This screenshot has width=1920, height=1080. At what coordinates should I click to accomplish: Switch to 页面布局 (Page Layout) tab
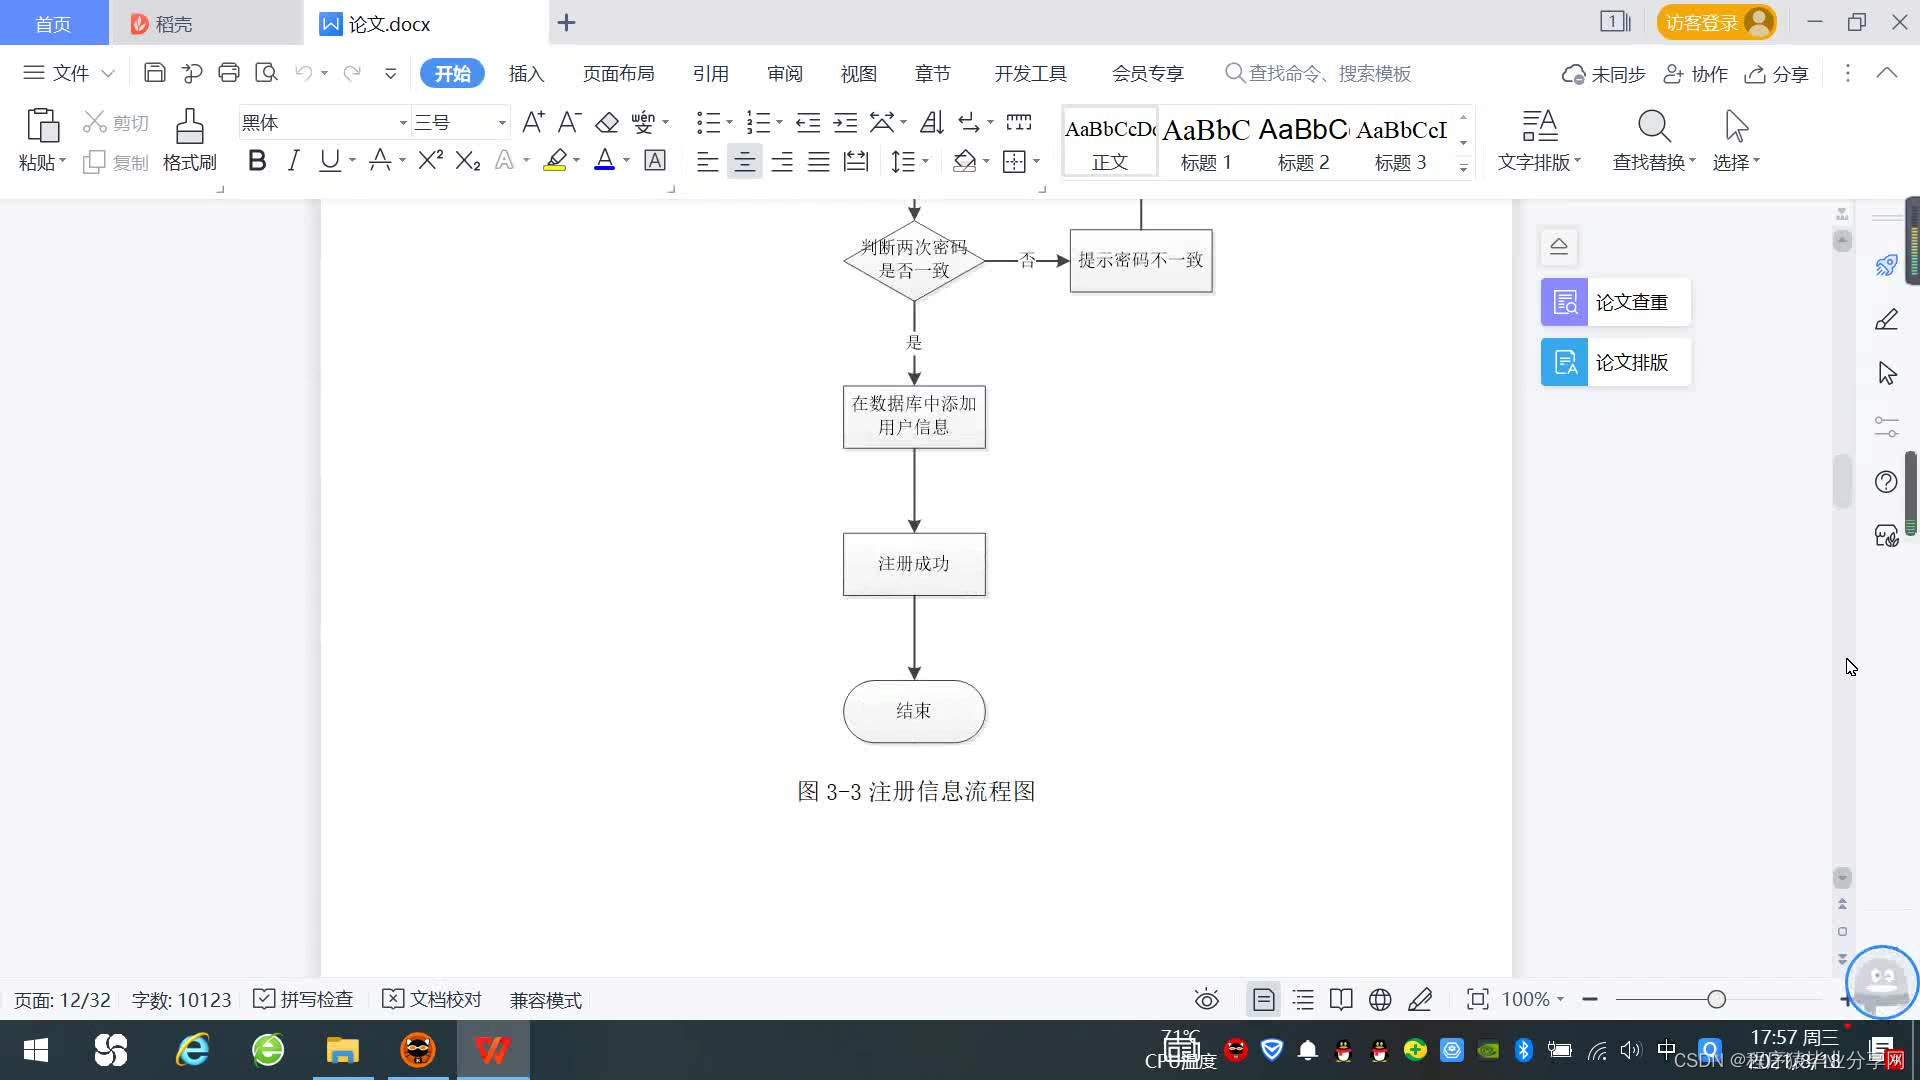[618, 73]
